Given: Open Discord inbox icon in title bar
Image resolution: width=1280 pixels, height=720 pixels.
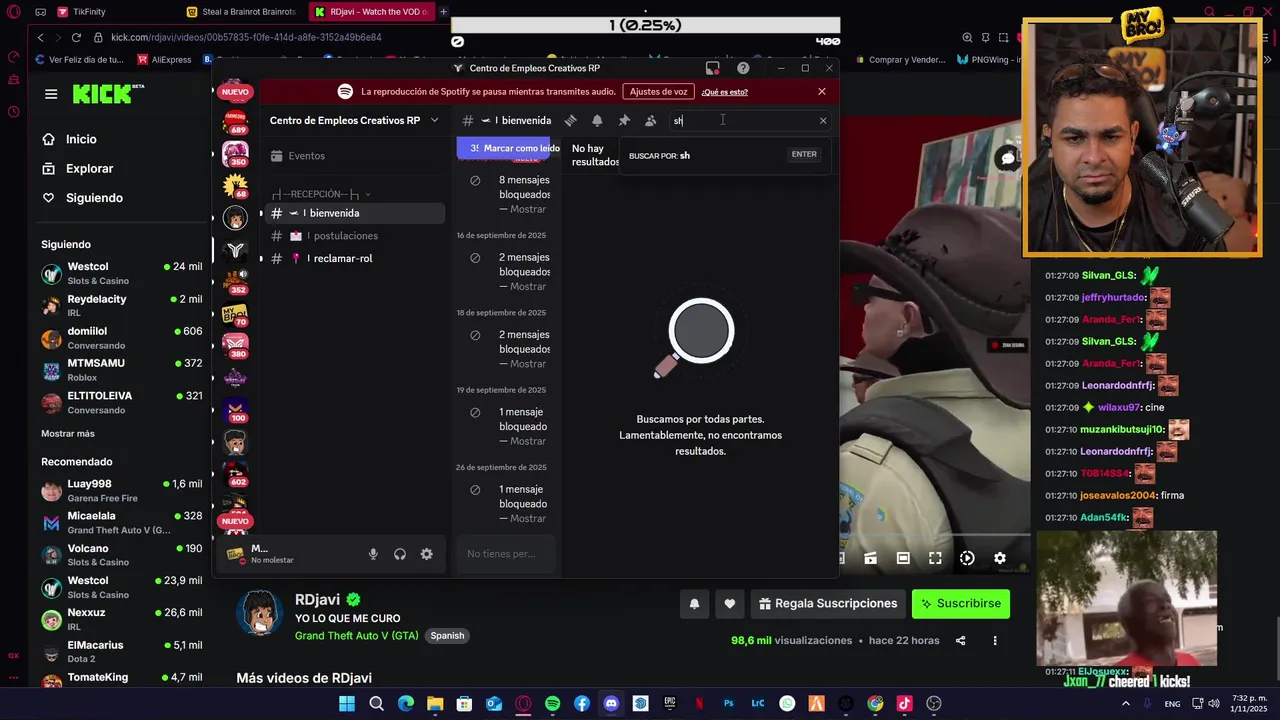Looking at the screenshot, I should point(712,68).
